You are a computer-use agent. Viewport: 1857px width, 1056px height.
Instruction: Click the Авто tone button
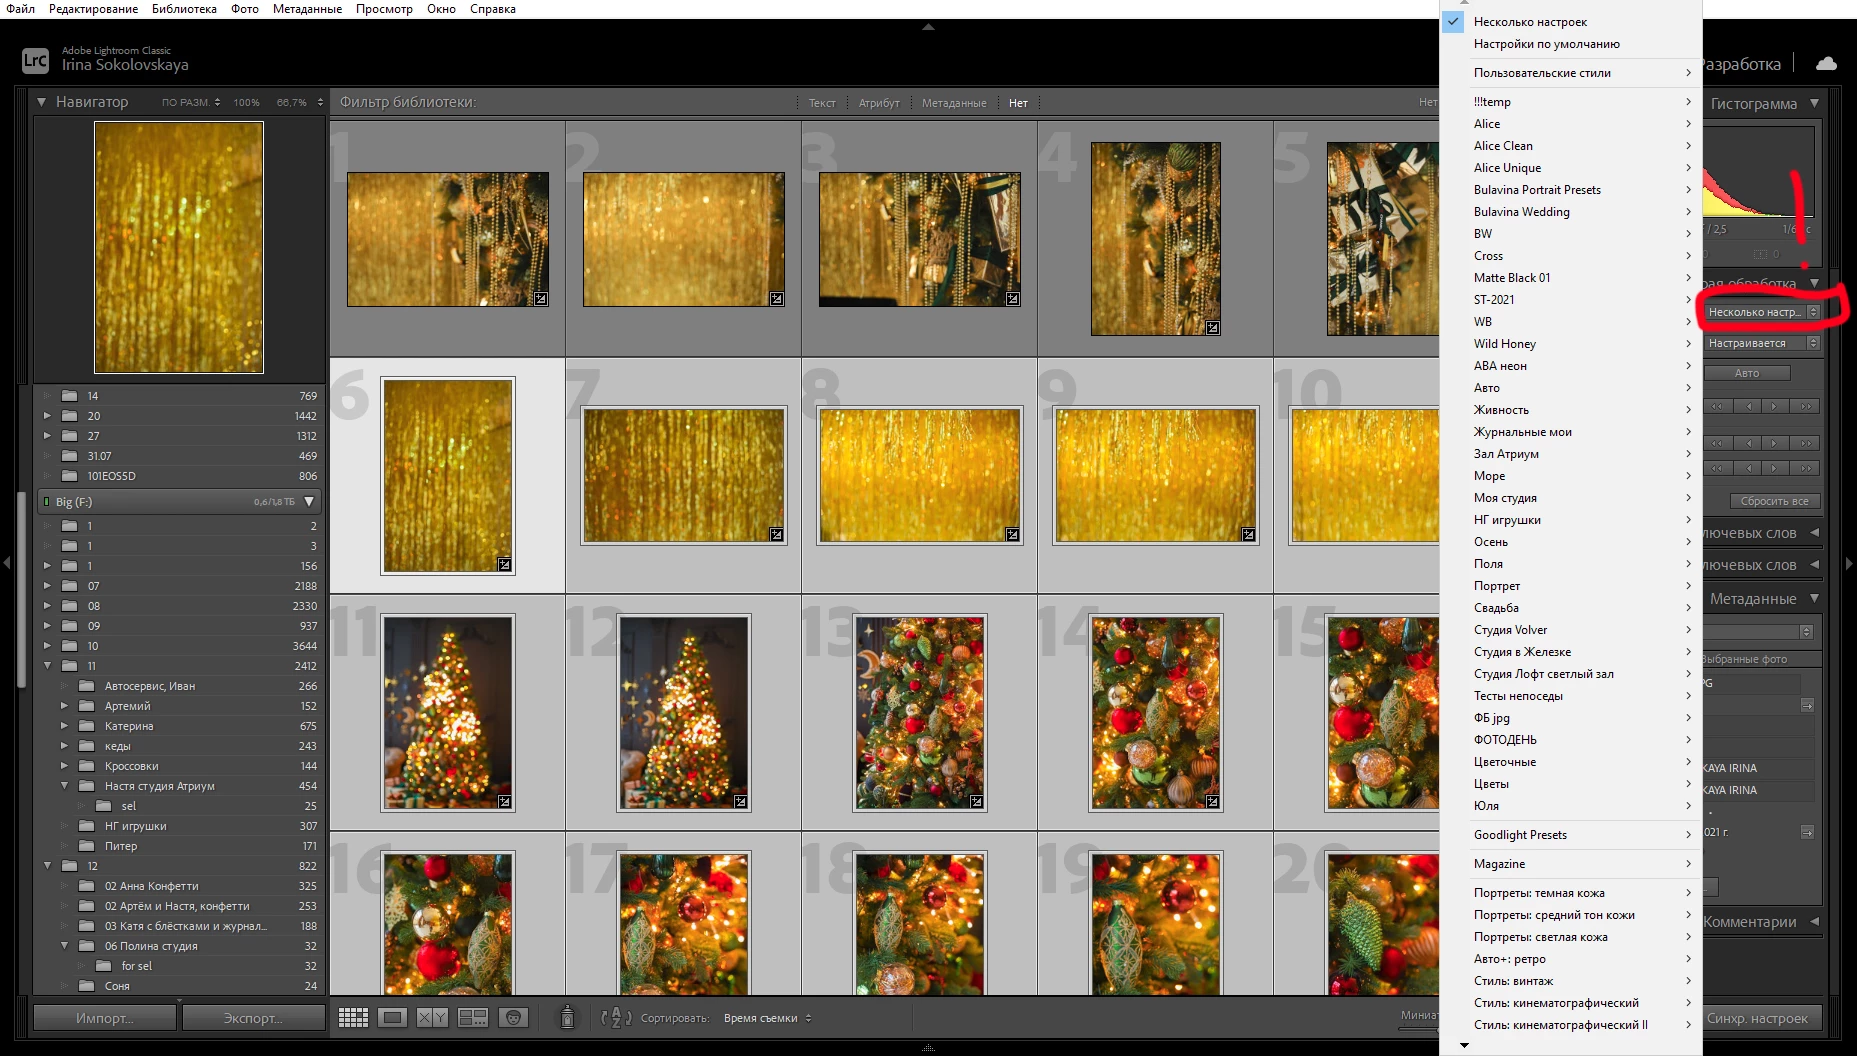[x=1747, y=373]
